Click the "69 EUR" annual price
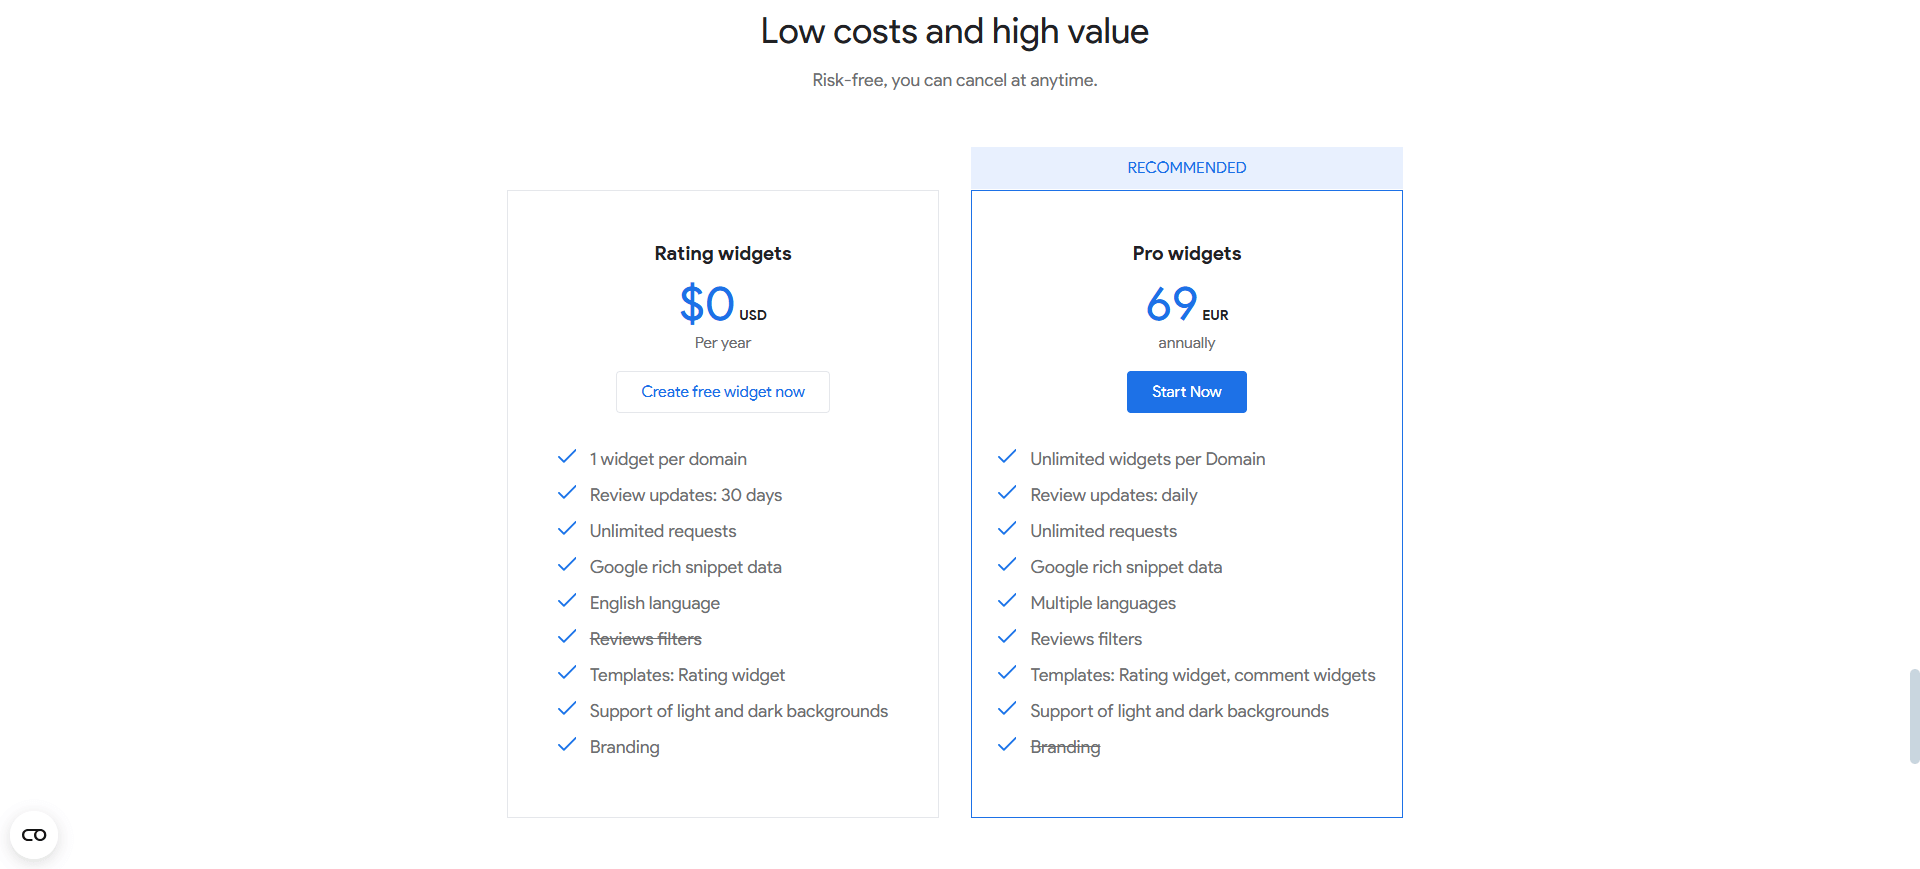Image resolution: width=1920 pixels, height=869 pixels. [1186, 305]
